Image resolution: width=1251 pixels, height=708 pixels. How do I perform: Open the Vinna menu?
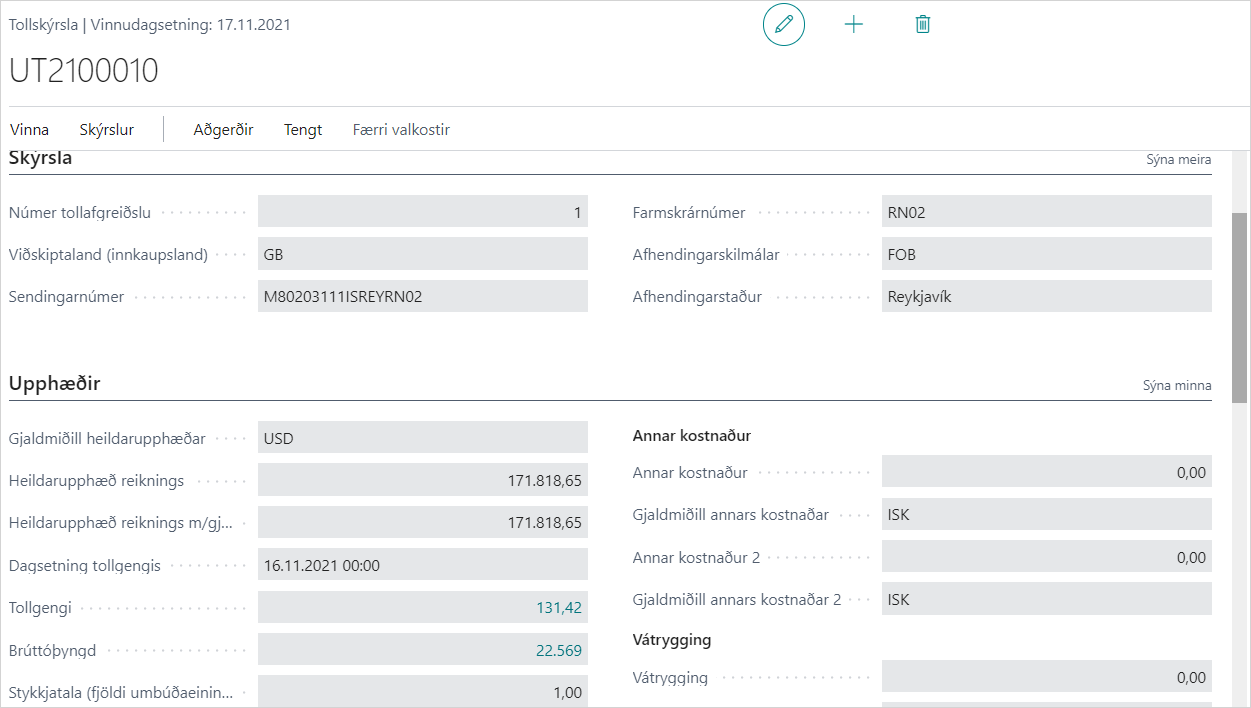pos(29,130)
